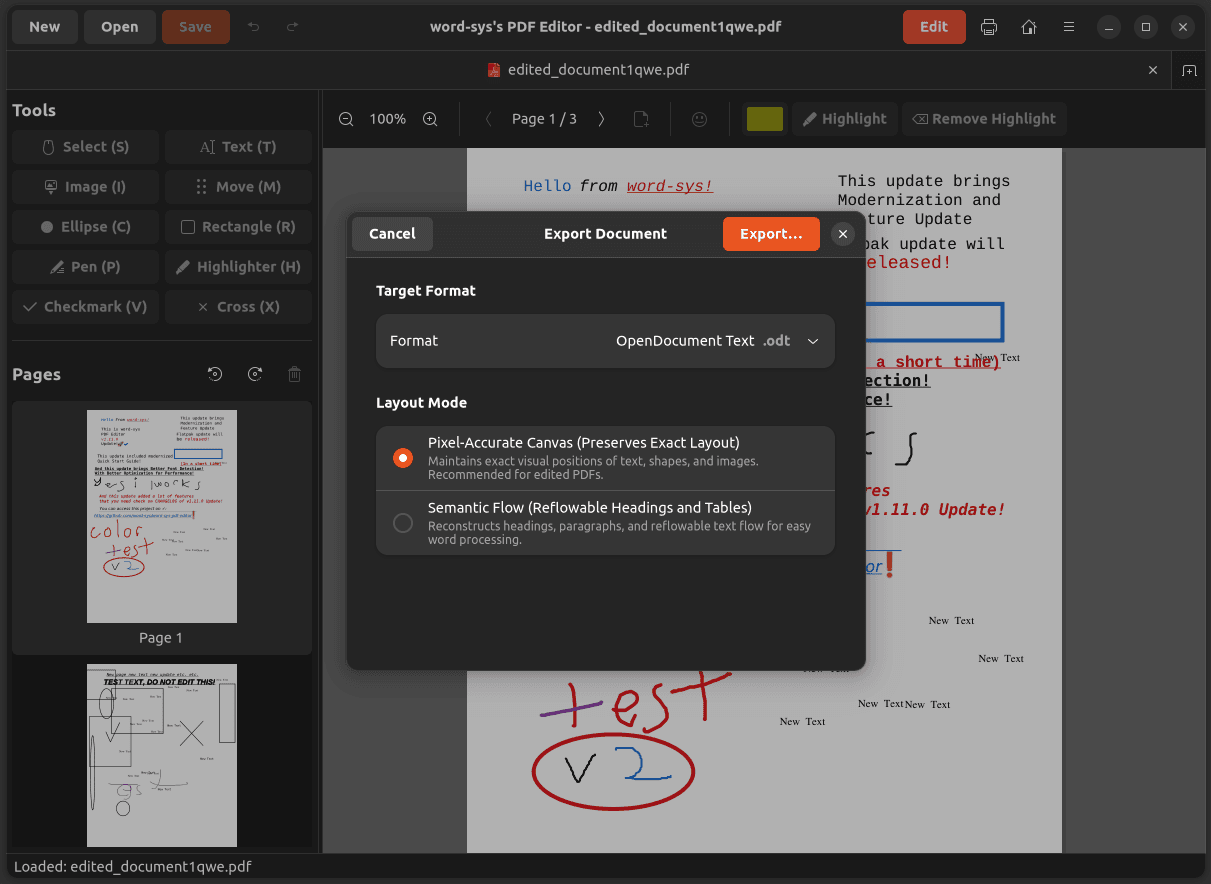Click the Remove Highlight button
This screenshot has width=1211, height=884.
[x=984, y=119]
